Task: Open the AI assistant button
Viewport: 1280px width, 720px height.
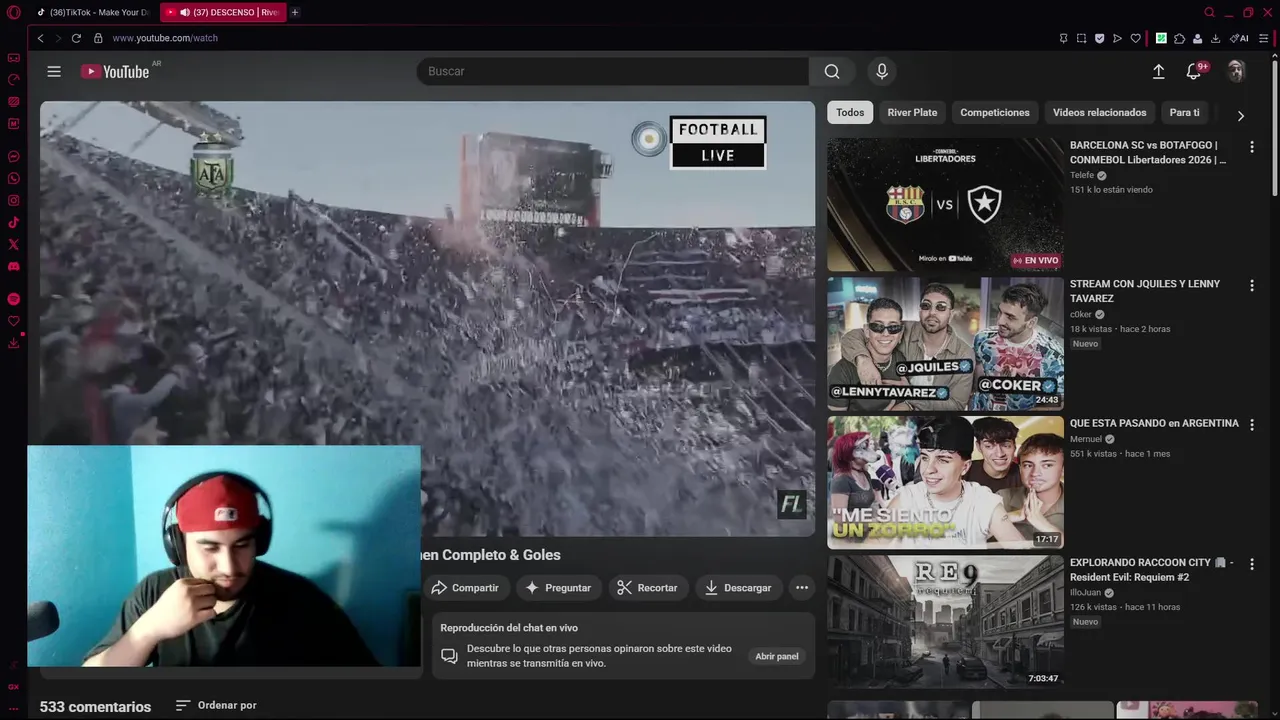Action: 1239,38
